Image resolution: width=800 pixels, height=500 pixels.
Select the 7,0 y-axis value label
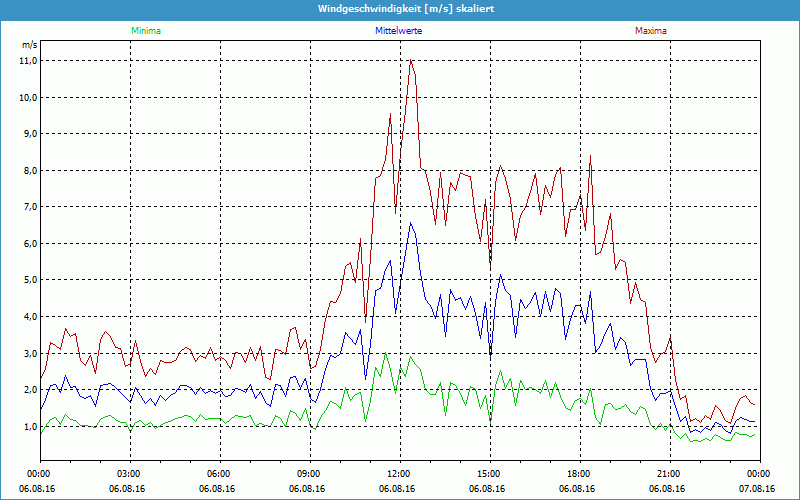[29, 207]
